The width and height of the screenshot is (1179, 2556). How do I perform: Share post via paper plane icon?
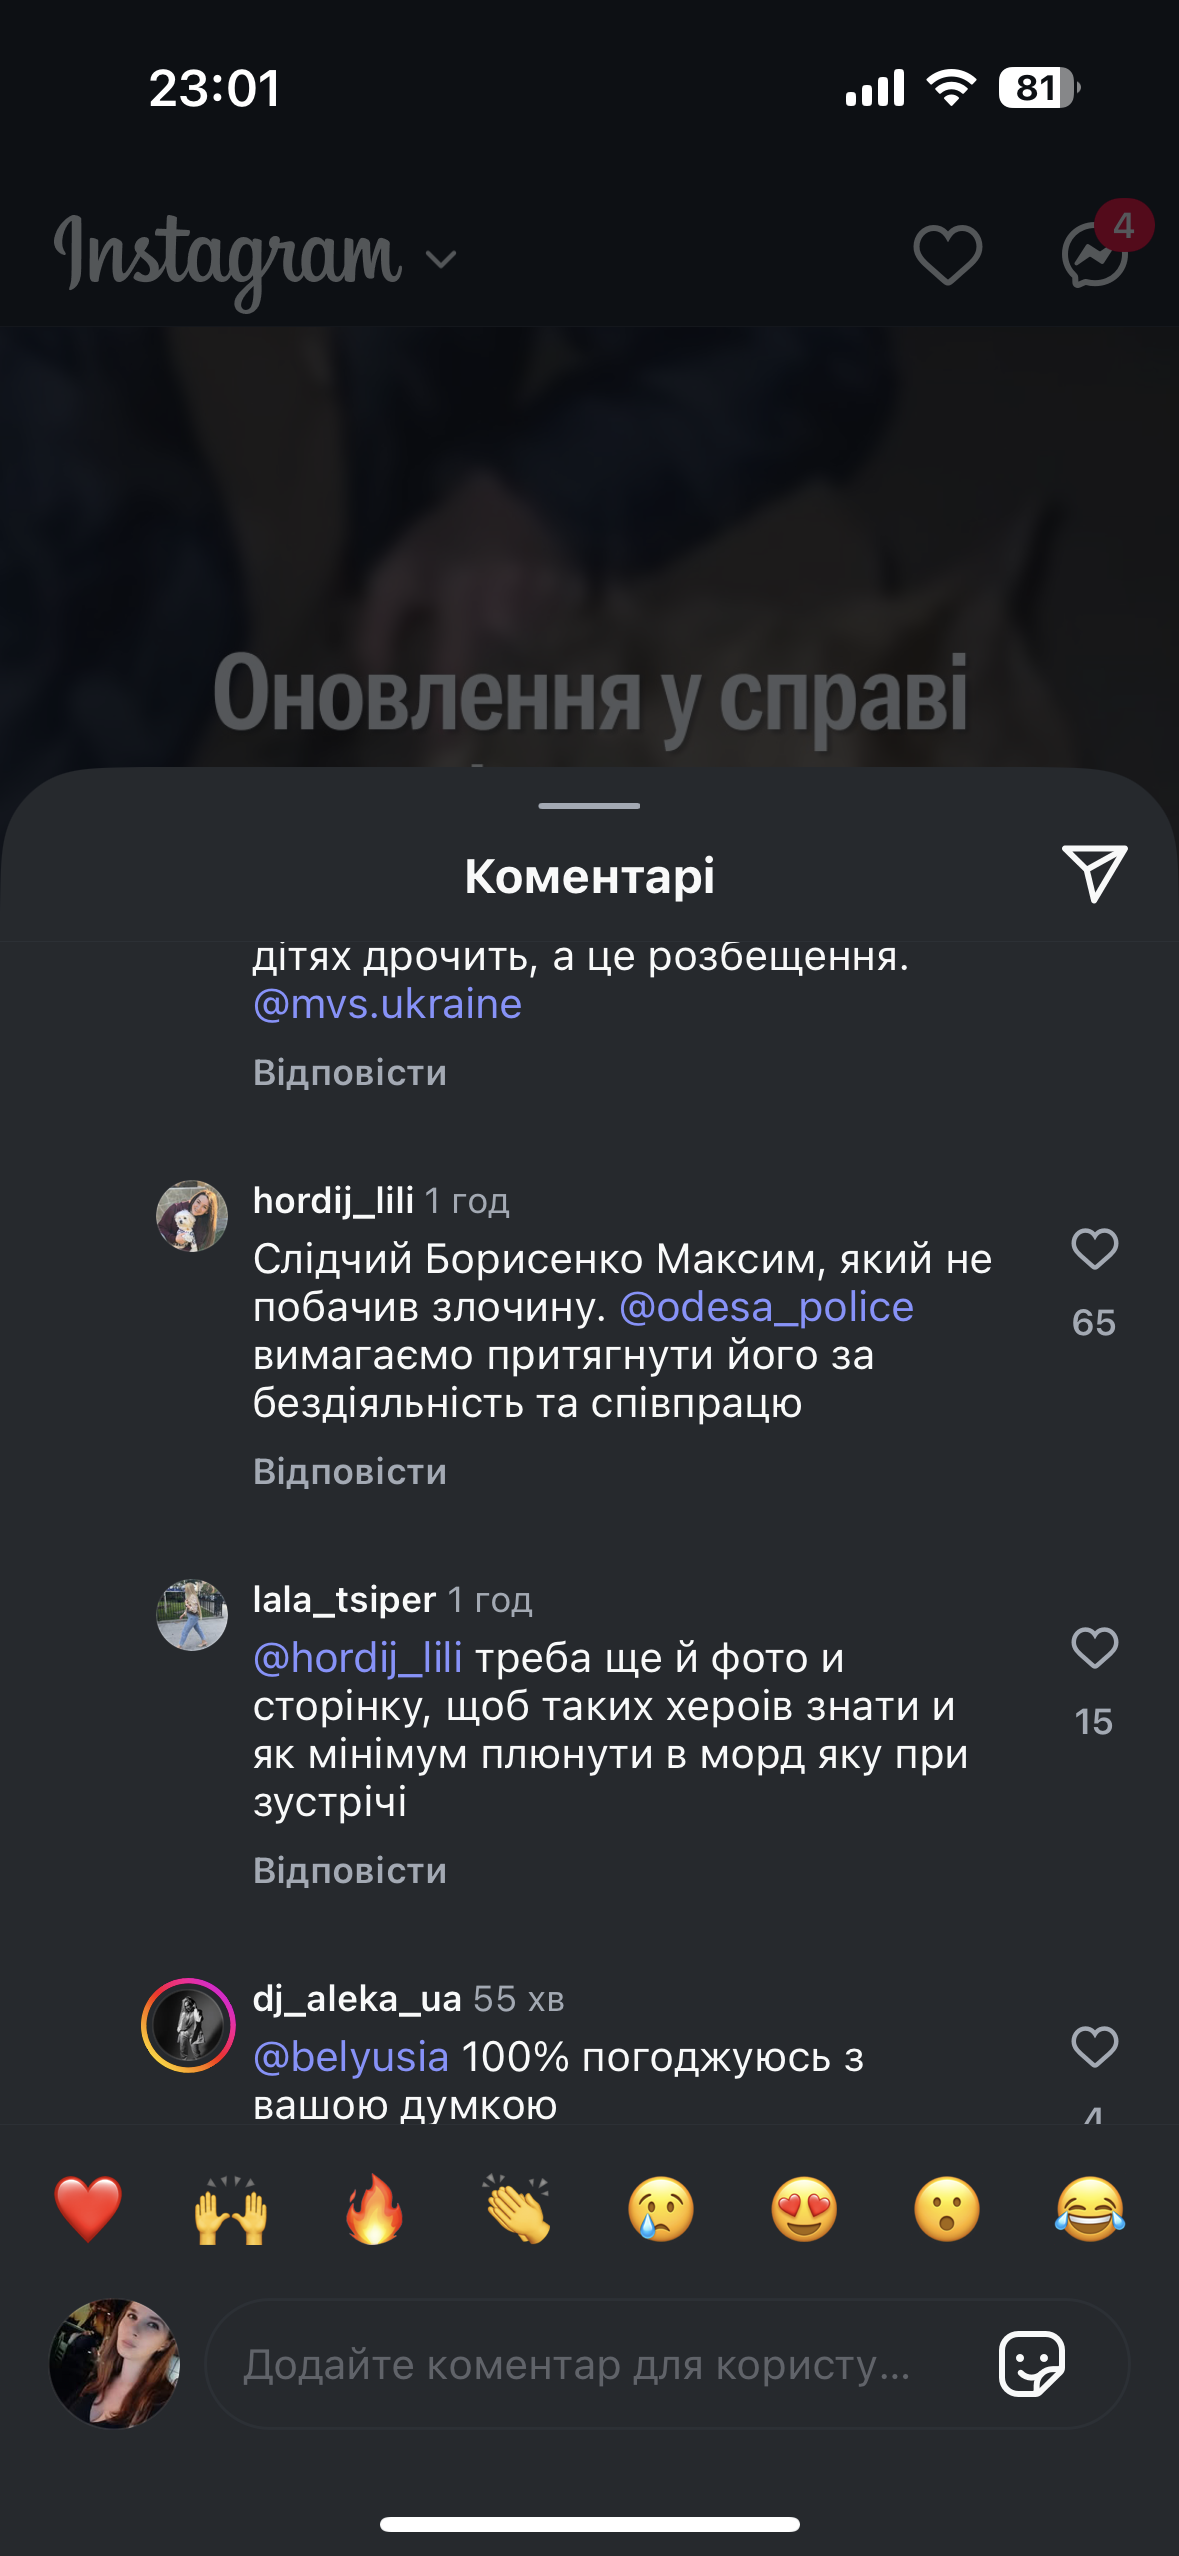coord(1094,874)
